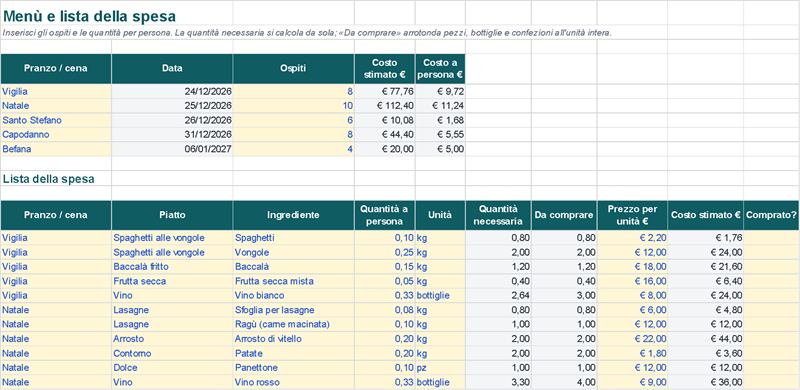Select the 'Vino rosso' ingredient cell
The height and width of the screenshot is (390, 800).
click(293, 382)
